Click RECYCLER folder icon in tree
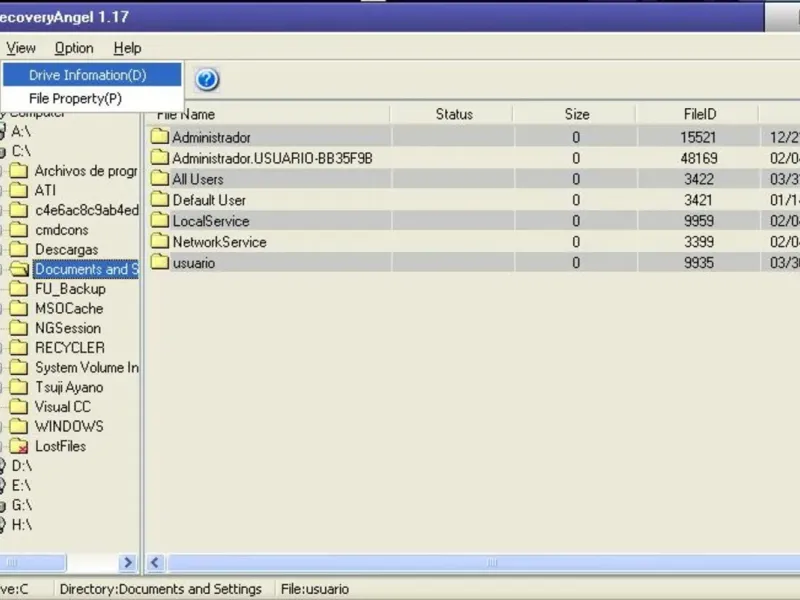The height and width of the screenshot is (600, 800). [x=19, y=347]
